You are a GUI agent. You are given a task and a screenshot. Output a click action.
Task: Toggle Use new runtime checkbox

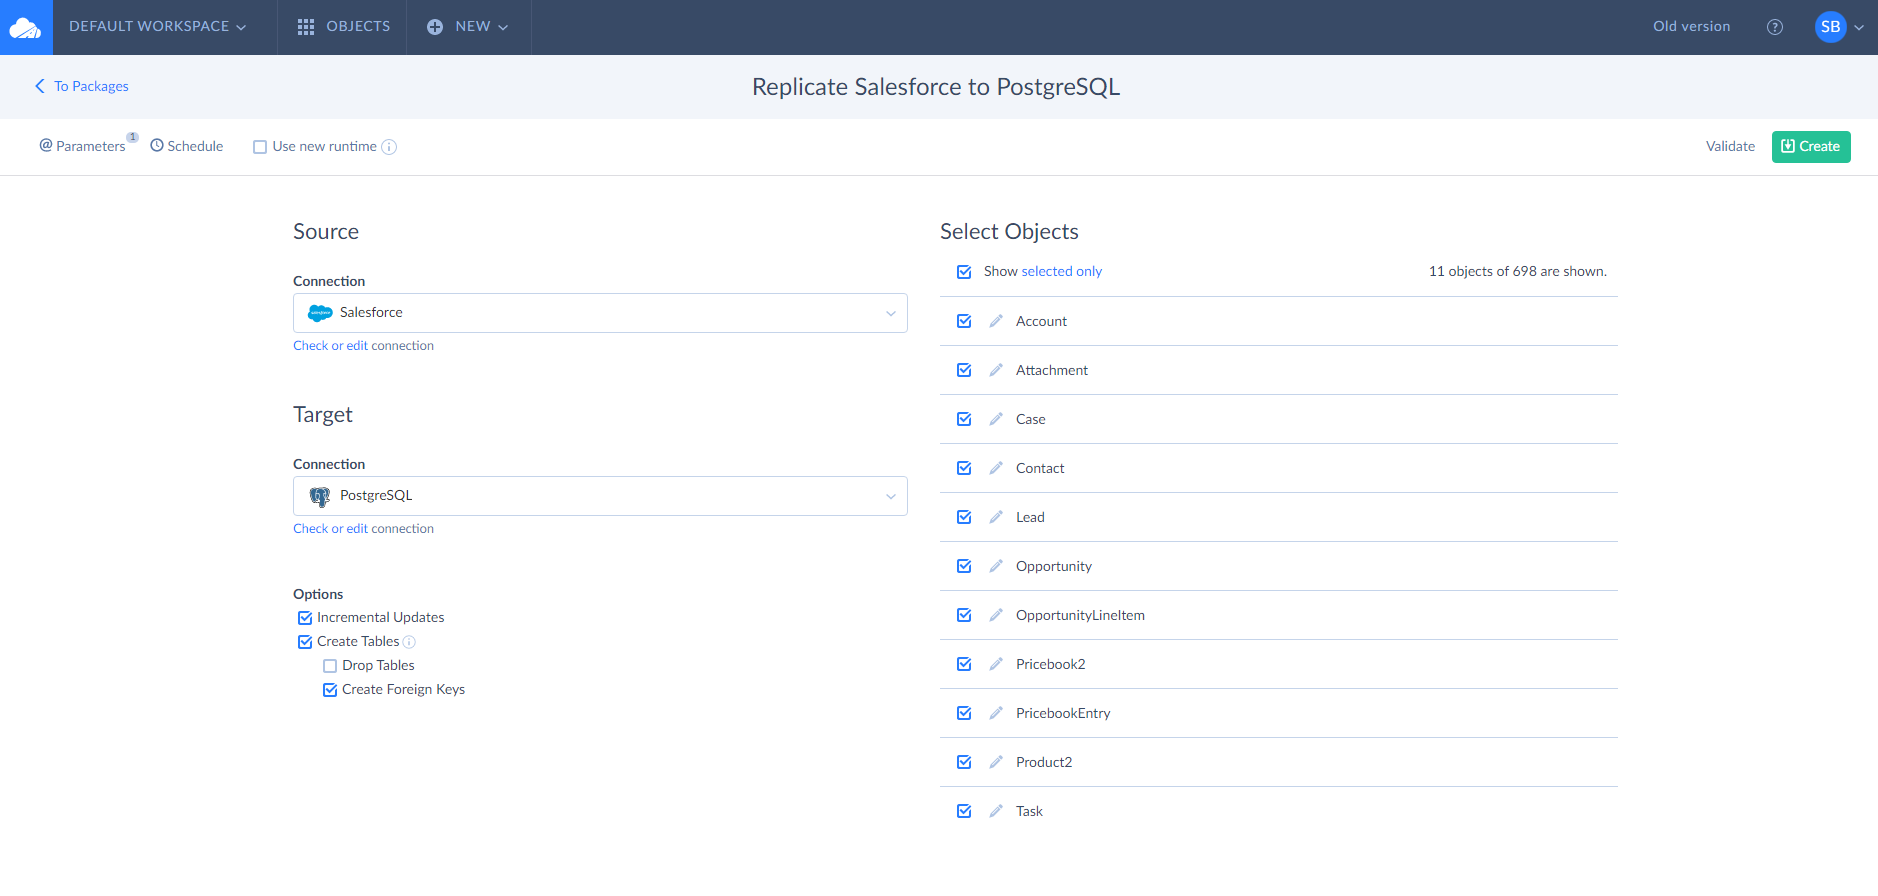[260, 147]
